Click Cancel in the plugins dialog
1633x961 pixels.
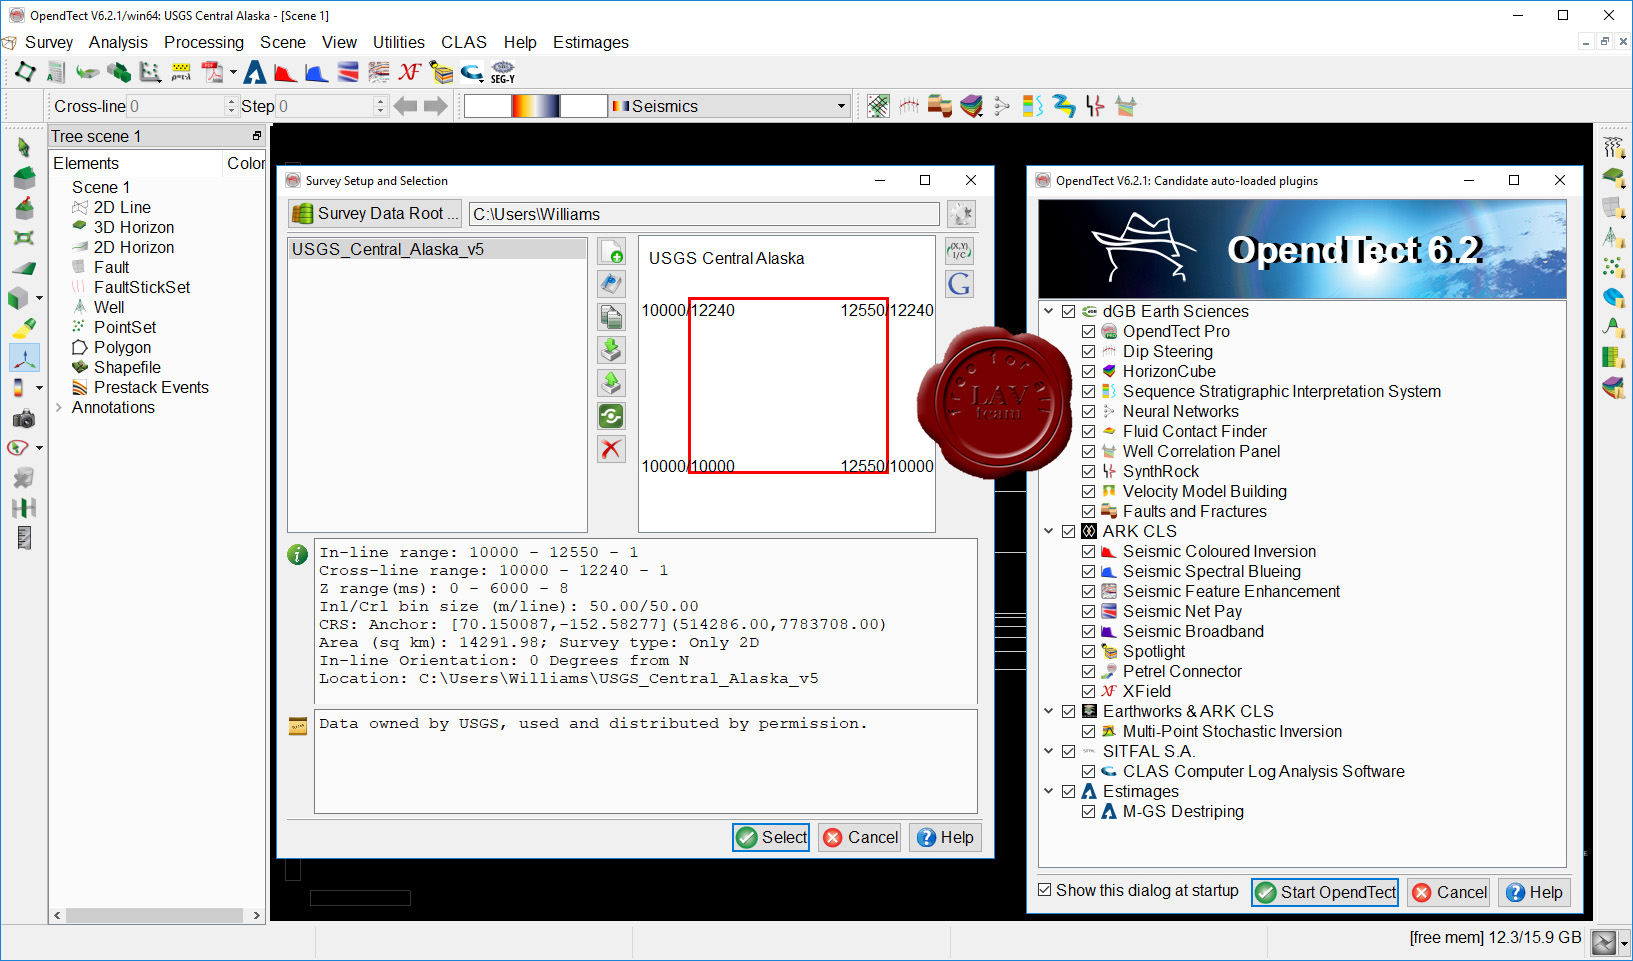point(1449,892)
